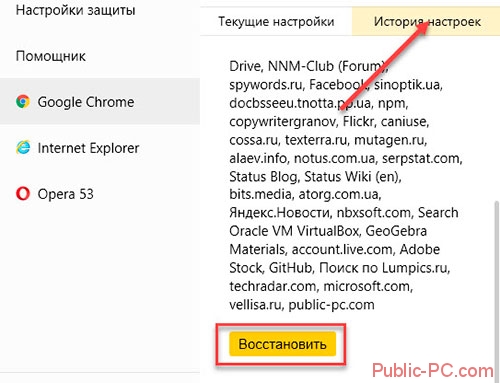Click the text 'alaev.info'
The width and height of the screenshot is (500, 383).
[258, 158]
